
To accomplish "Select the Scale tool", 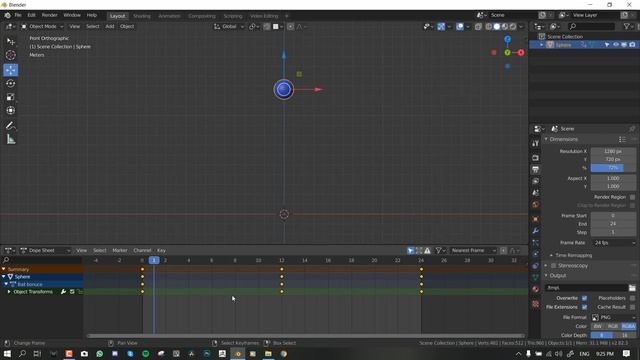I will tap(11, 97).
